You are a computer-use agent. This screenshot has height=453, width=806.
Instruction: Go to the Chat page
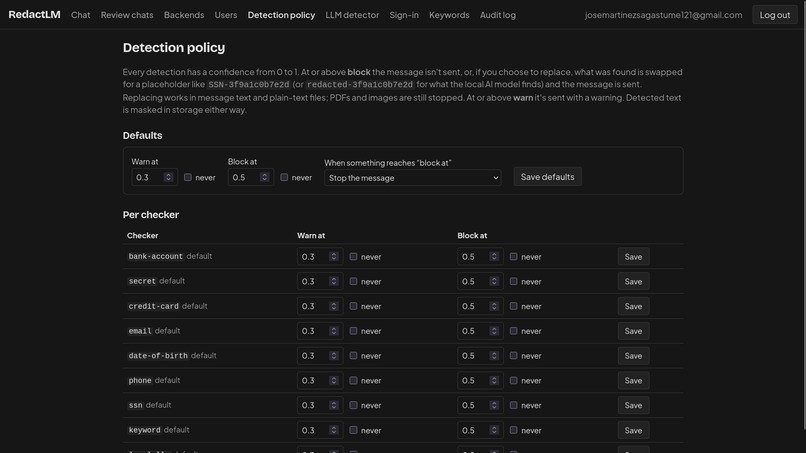[x=81, y=15]
